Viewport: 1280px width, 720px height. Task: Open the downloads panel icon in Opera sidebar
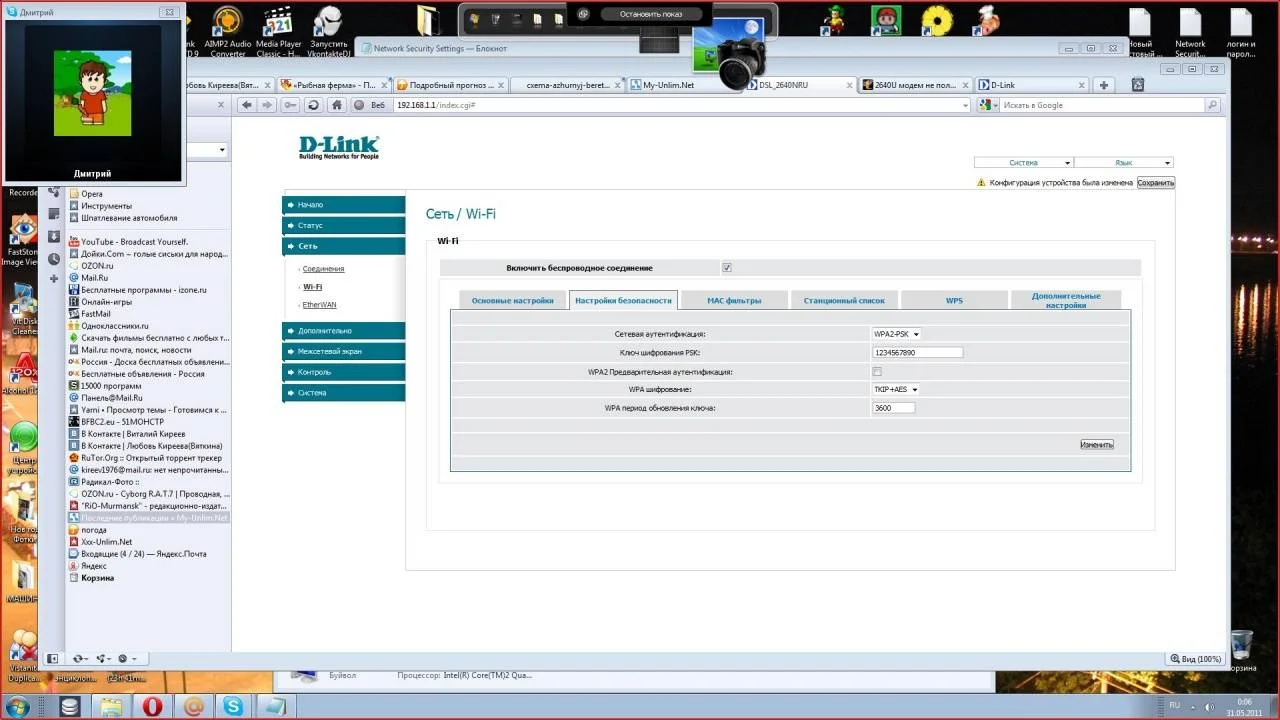(54, 236)
